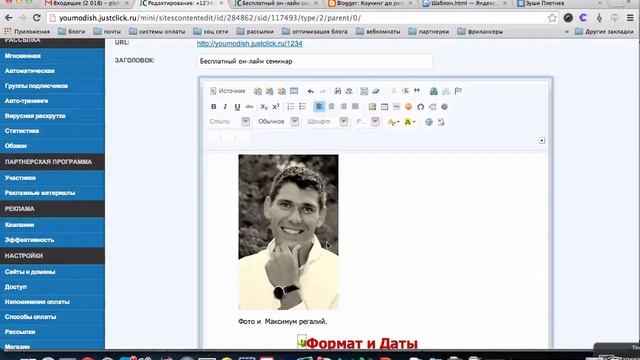
Task: Click the Заголовок title input field
Action: point(315,61)
